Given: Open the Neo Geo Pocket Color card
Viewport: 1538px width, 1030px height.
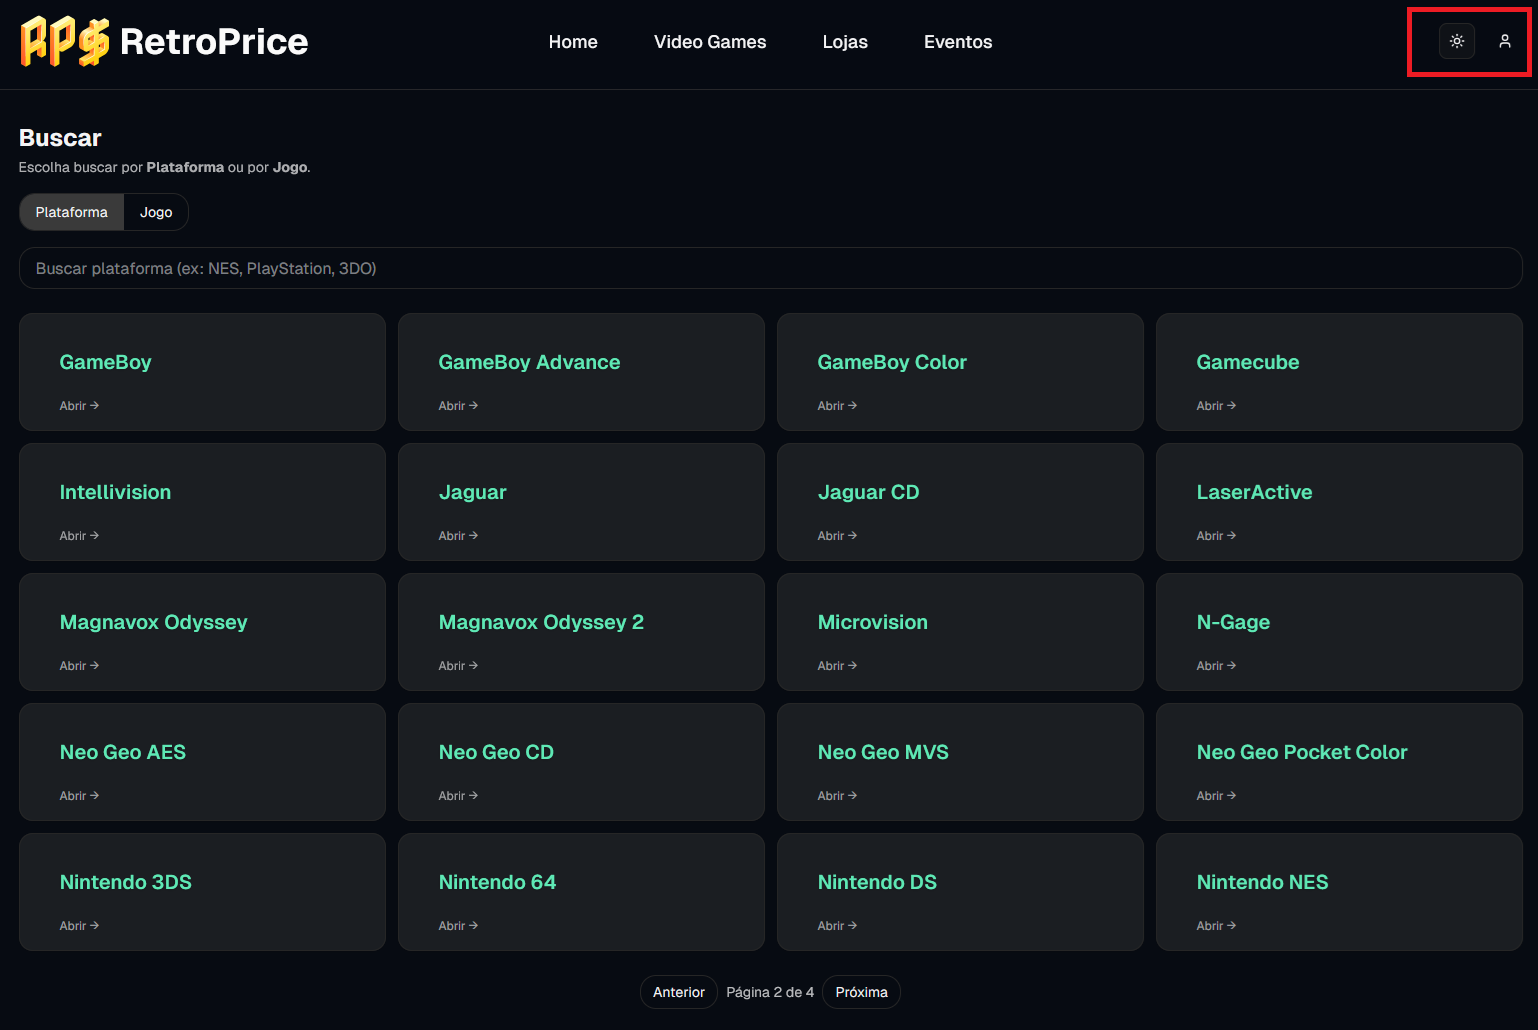Looking at the screenshot, I should point(1339,761).
